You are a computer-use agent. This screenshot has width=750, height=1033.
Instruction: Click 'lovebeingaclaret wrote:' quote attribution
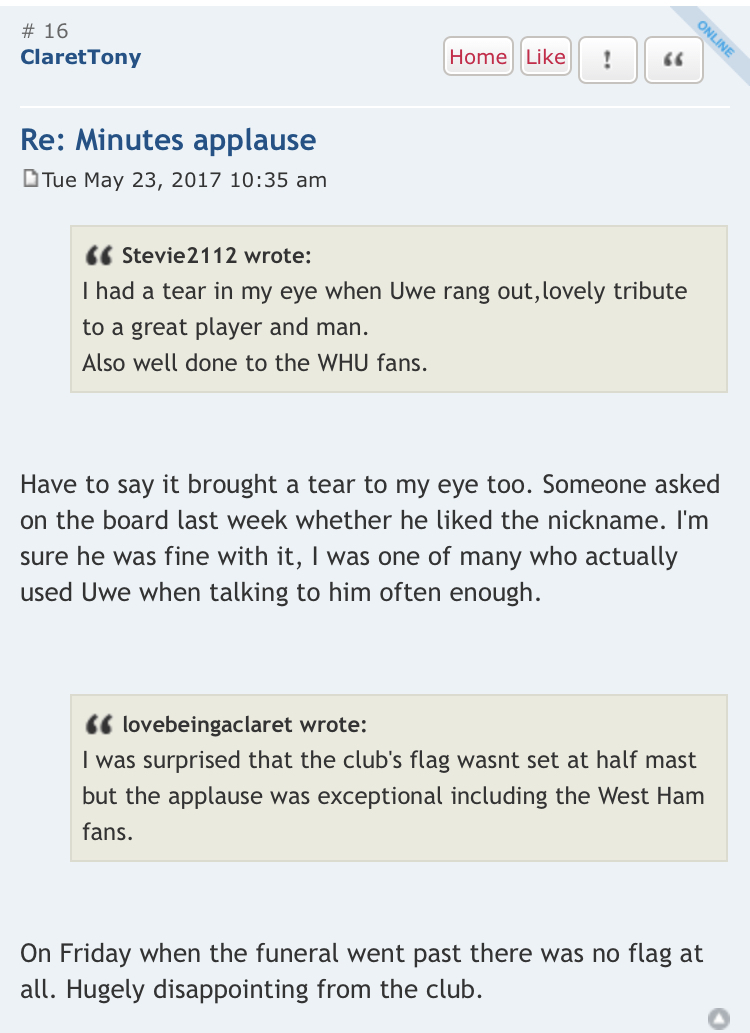click(245, 725)
